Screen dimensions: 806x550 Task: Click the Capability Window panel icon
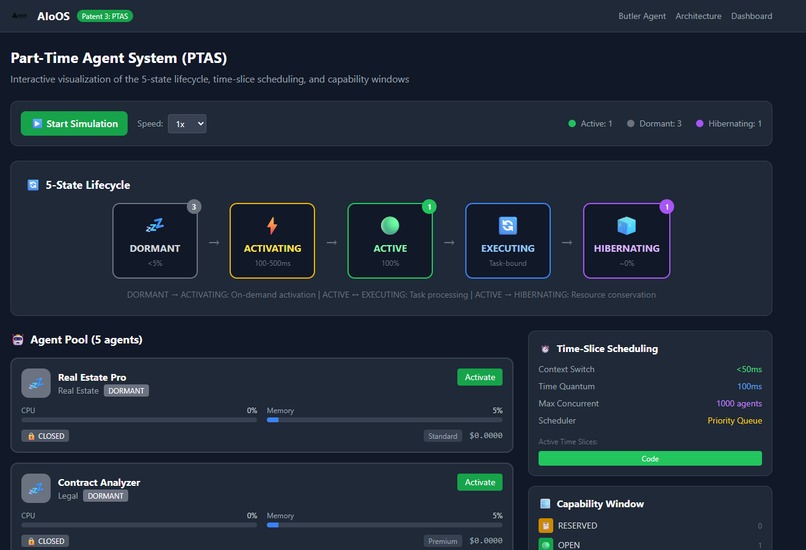(545, 504)
